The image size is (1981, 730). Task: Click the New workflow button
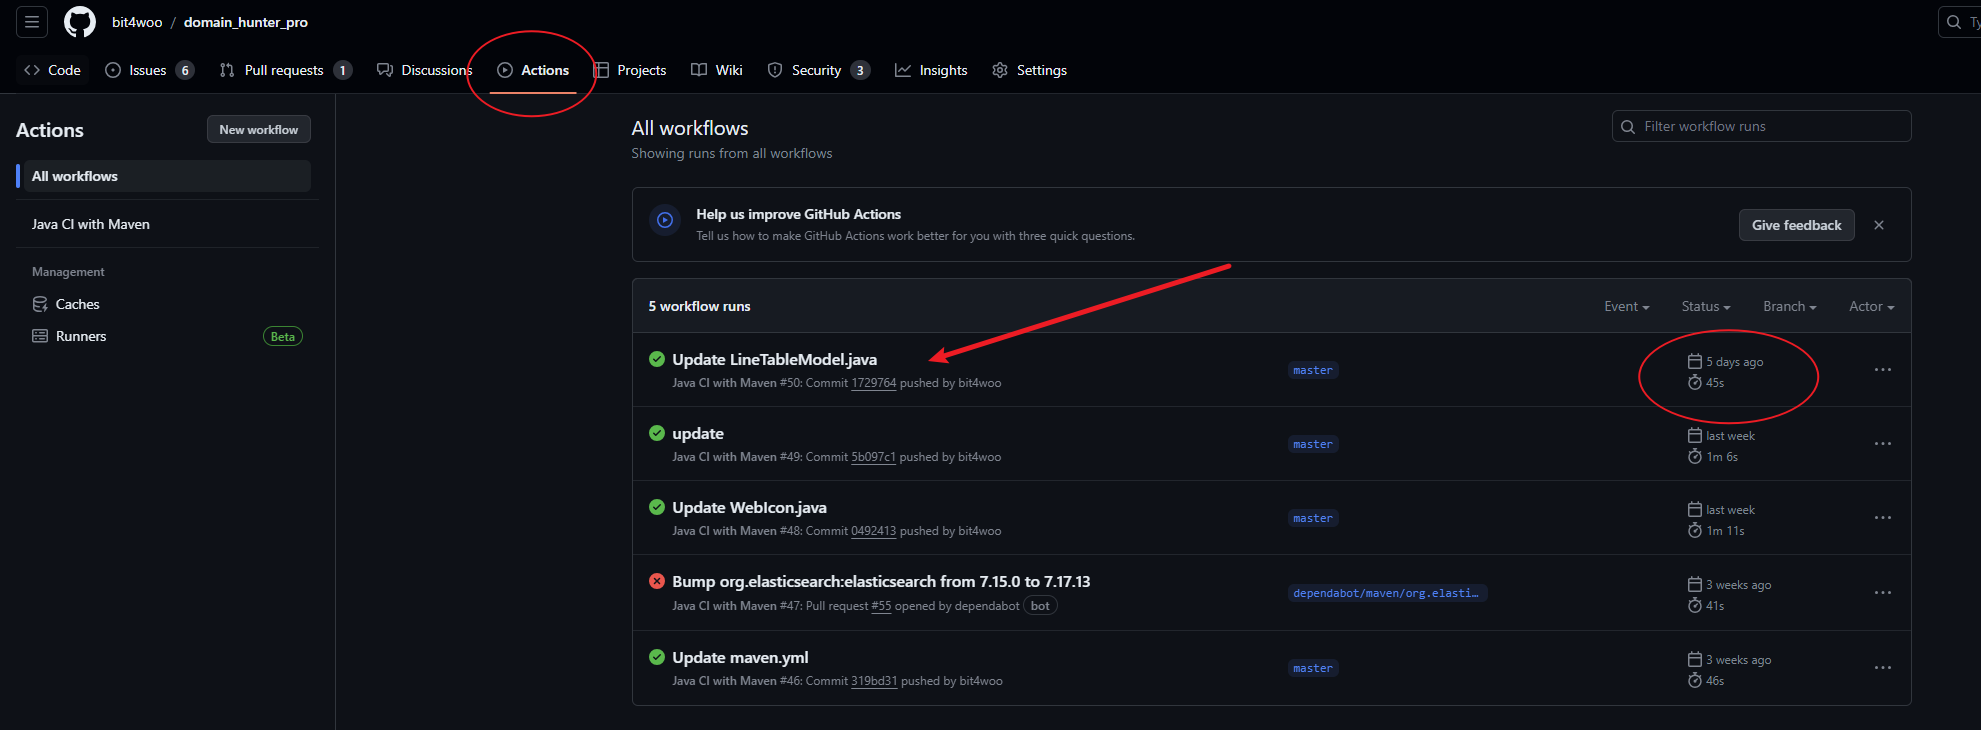[259, 129]
